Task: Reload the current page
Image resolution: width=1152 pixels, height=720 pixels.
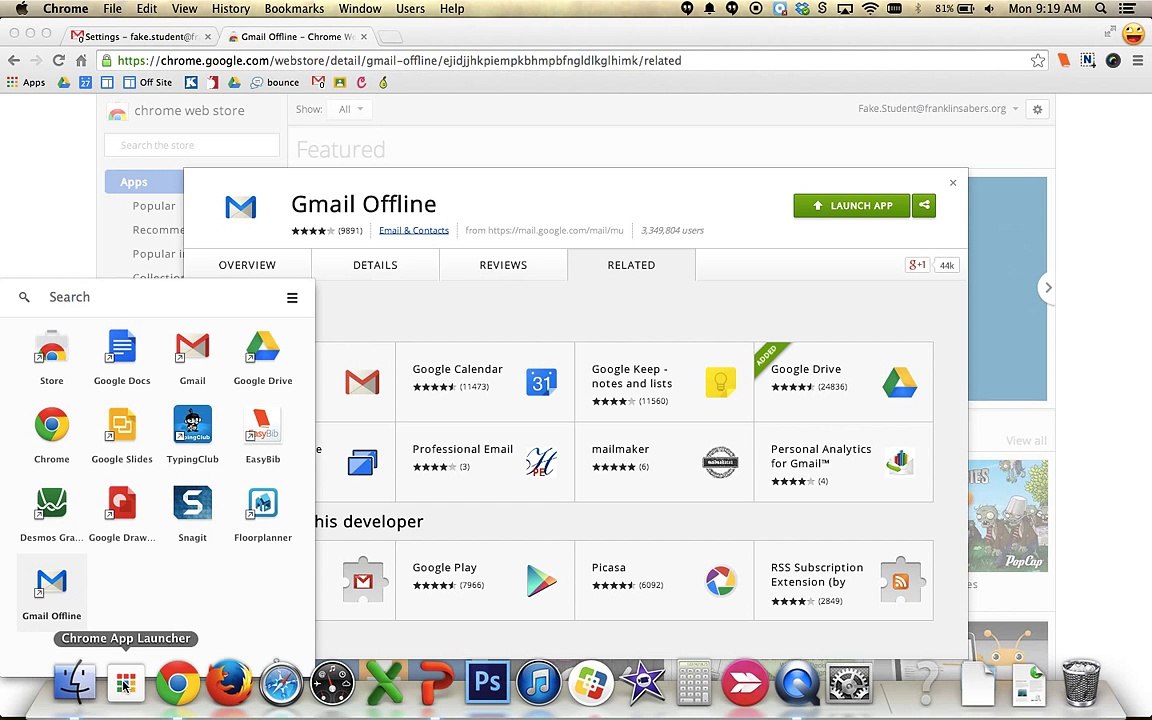Action: 59,61
